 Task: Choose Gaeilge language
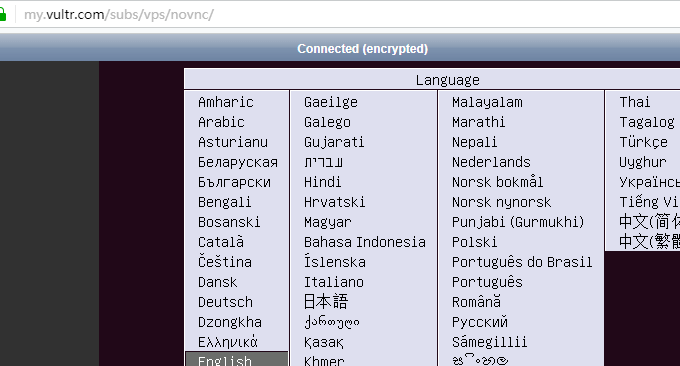pyautogui.click(x=331, y=102)
